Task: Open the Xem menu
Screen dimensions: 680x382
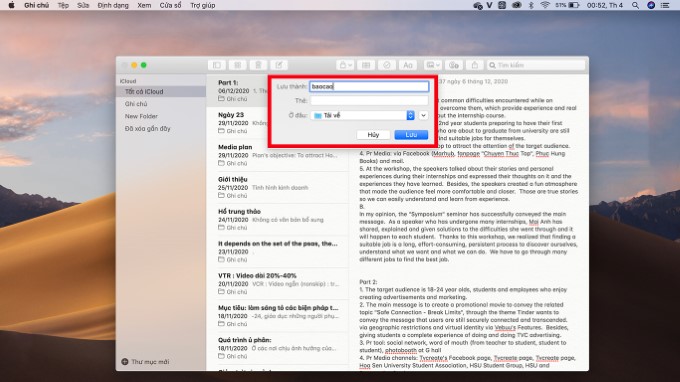Action: (x=144, y=5)
